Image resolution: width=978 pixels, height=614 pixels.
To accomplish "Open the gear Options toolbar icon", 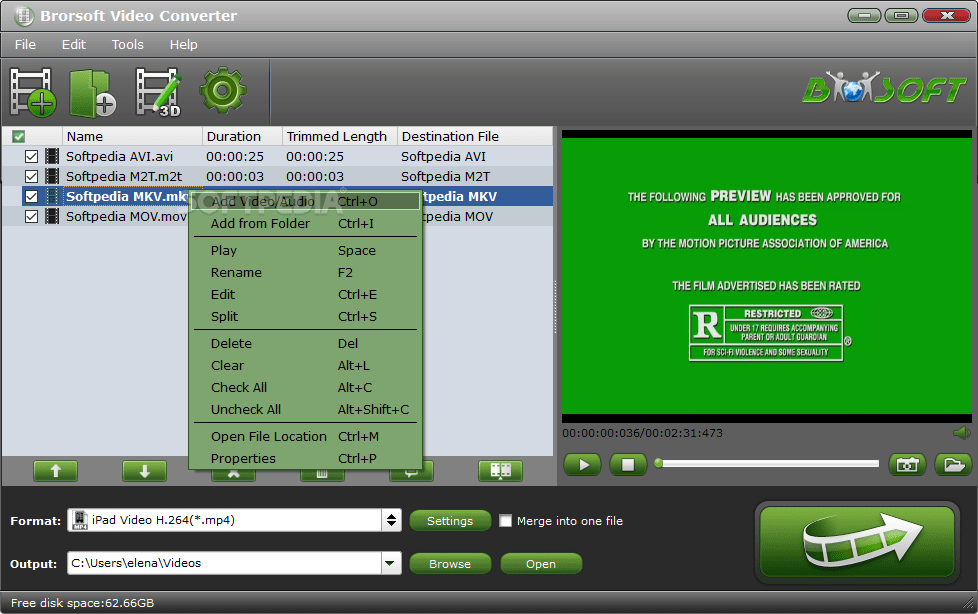I will [223, 91].
